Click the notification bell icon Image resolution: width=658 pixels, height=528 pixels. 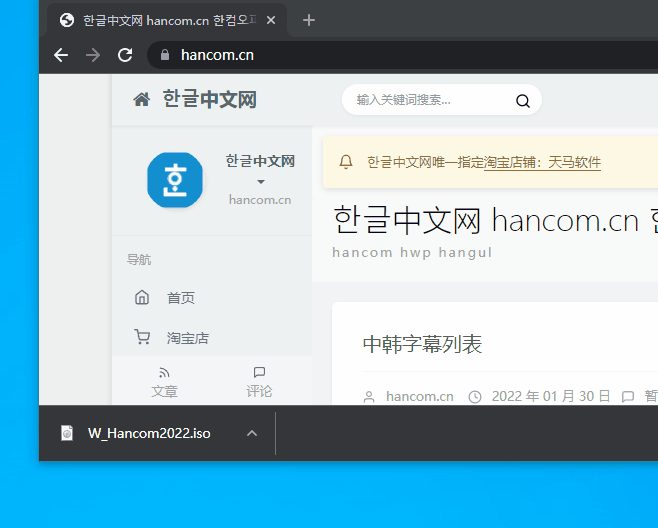point(346,162)
